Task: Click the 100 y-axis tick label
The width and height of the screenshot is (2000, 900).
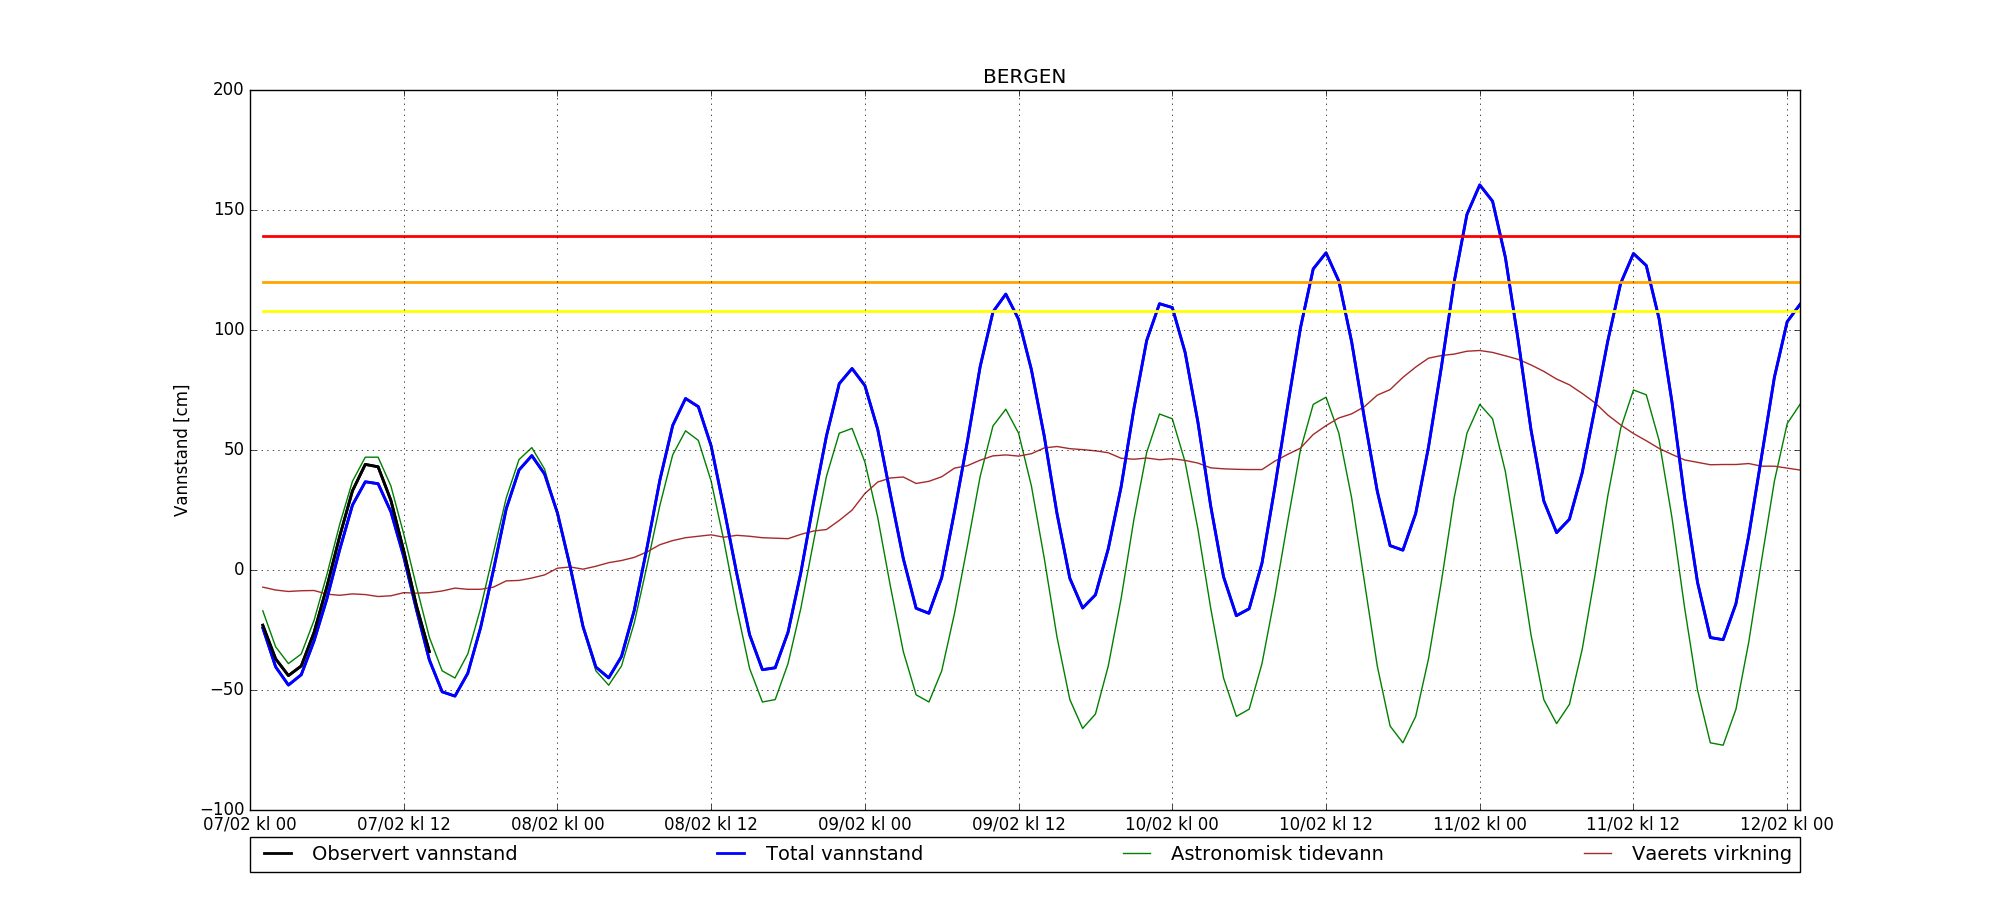Action: point(228,330)
